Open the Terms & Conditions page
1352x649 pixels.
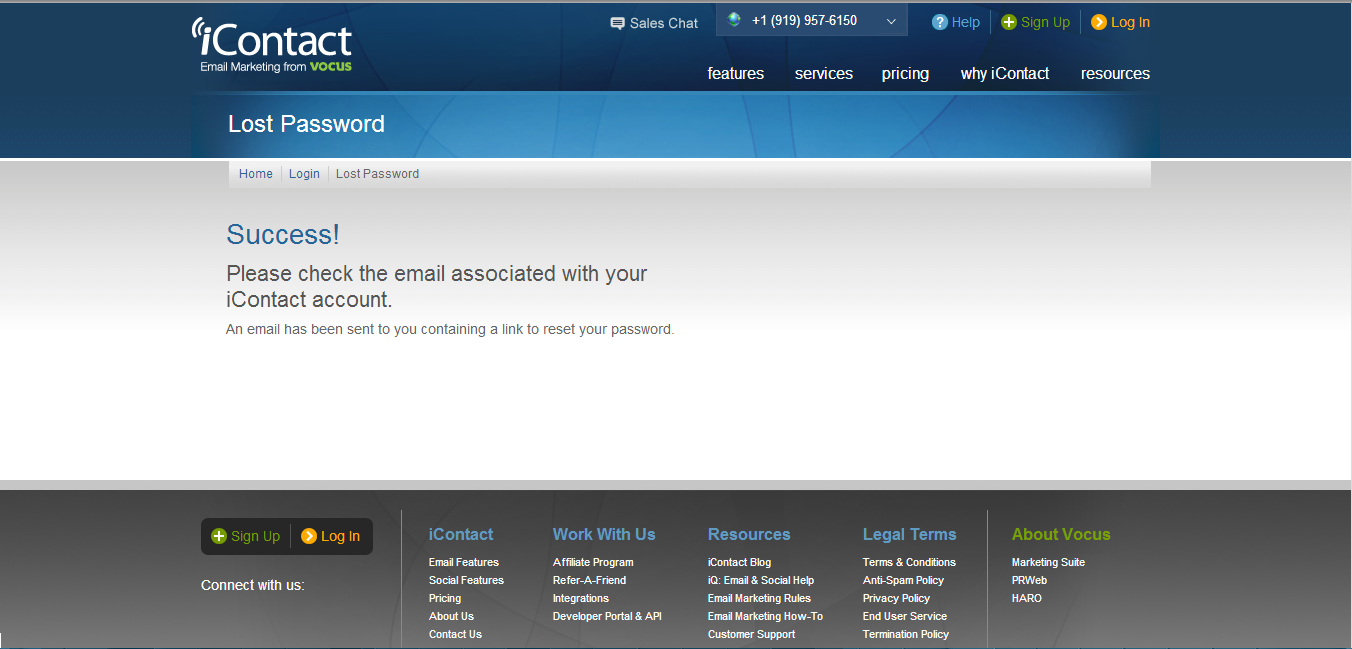[x=909, y=562]
